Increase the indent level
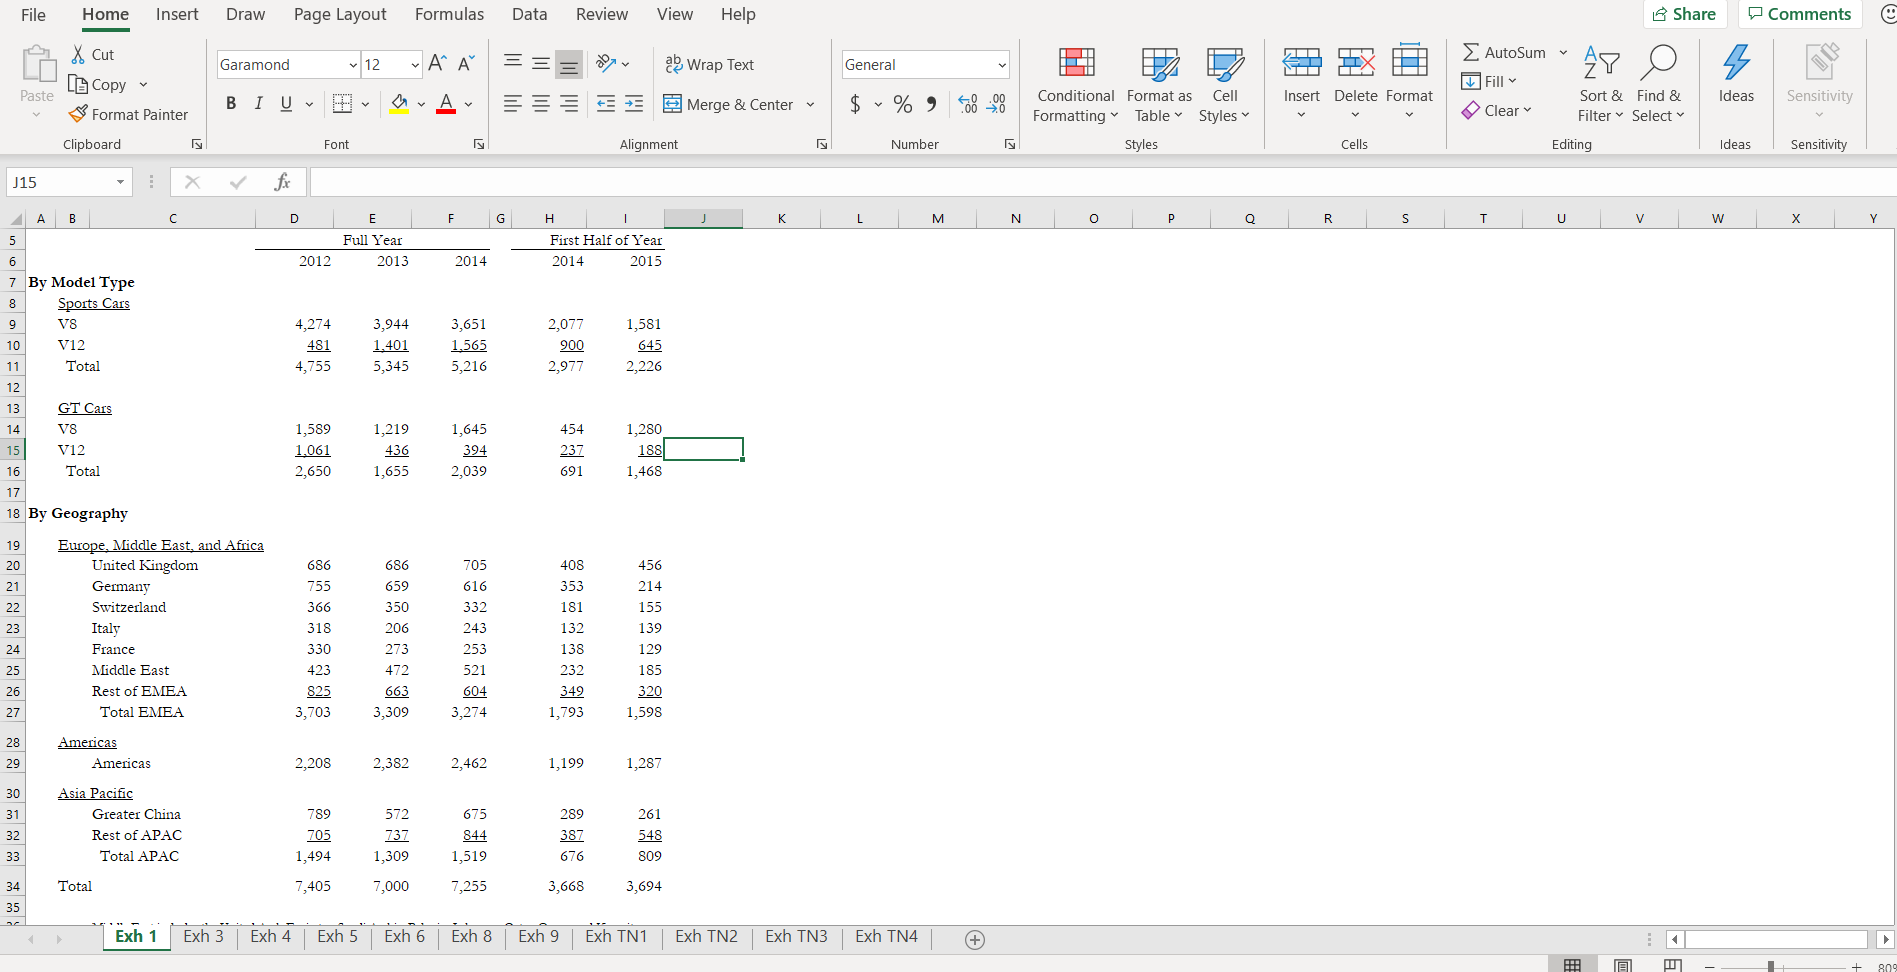Image resolution: width=1897 pixels, height=972 pixels. pos(634,104)
